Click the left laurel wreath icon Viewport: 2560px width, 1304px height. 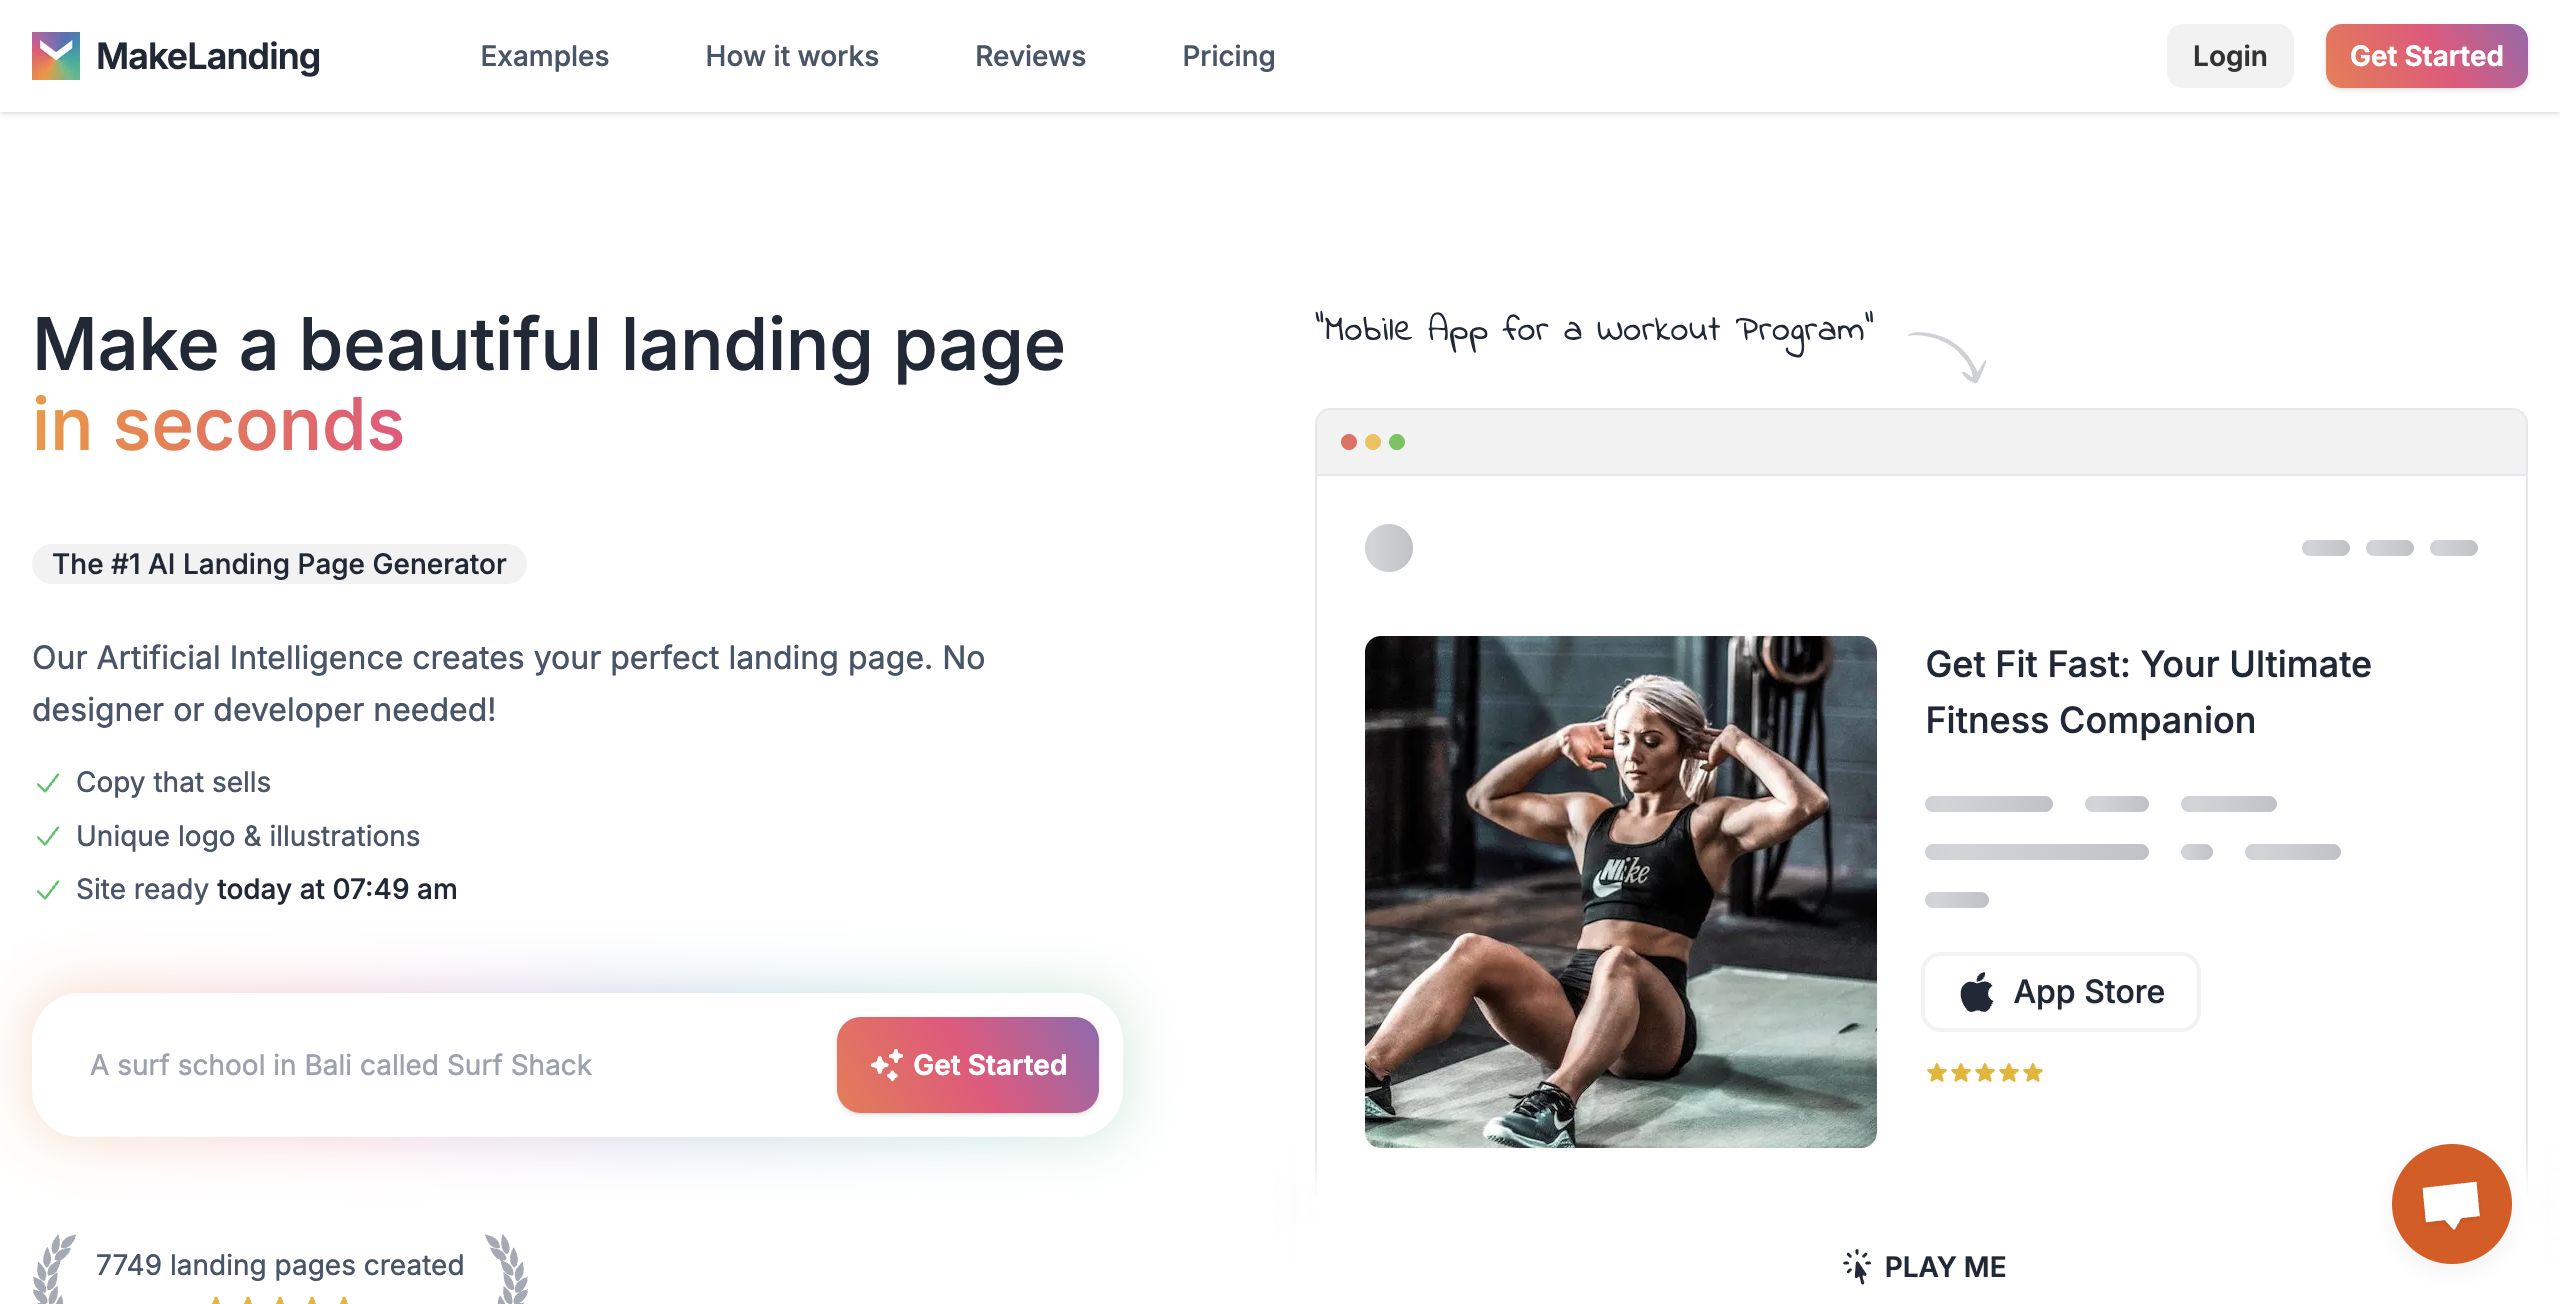[x=54, y=1268]
